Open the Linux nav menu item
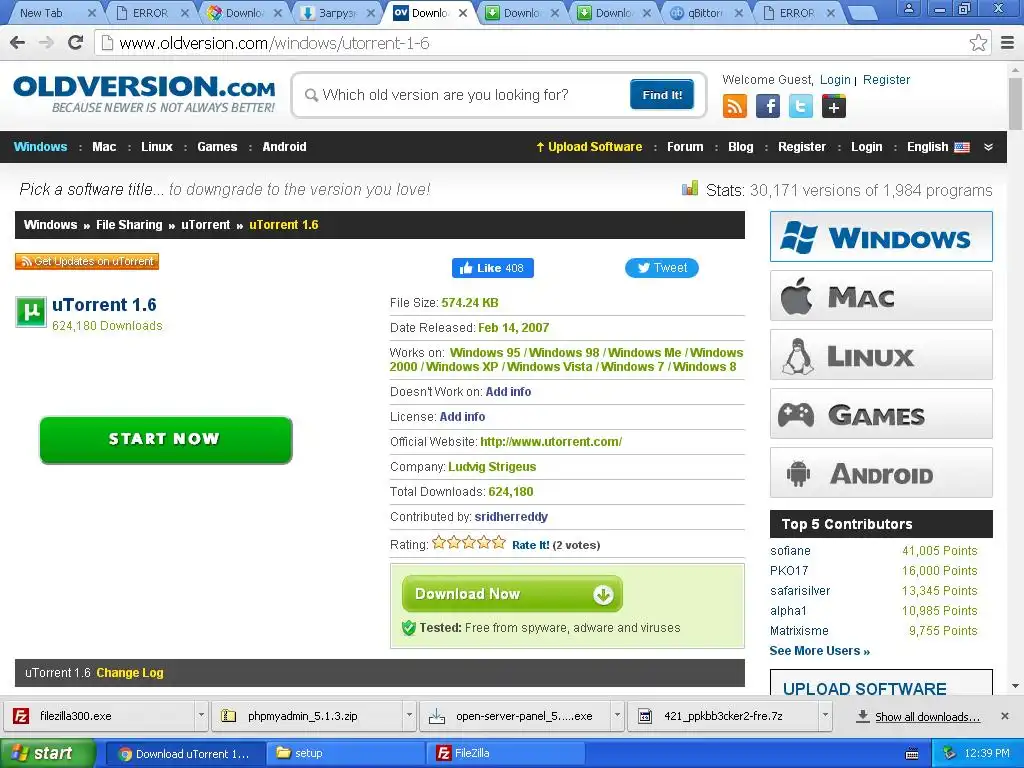The width and height of the screenshot is (1024, 768). tap(157, 147)
